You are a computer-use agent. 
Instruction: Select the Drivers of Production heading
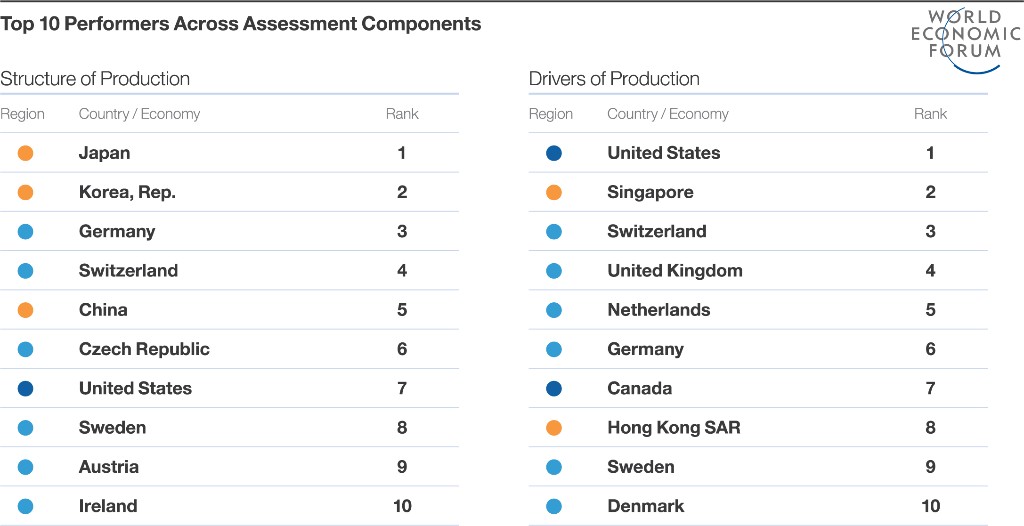[x=614, y=79]
